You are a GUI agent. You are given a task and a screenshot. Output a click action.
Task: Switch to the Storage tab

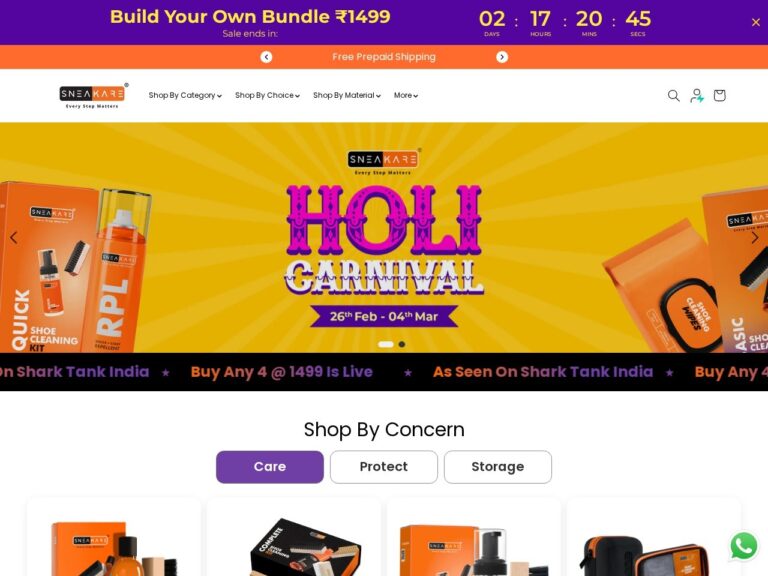pos(498,467)
